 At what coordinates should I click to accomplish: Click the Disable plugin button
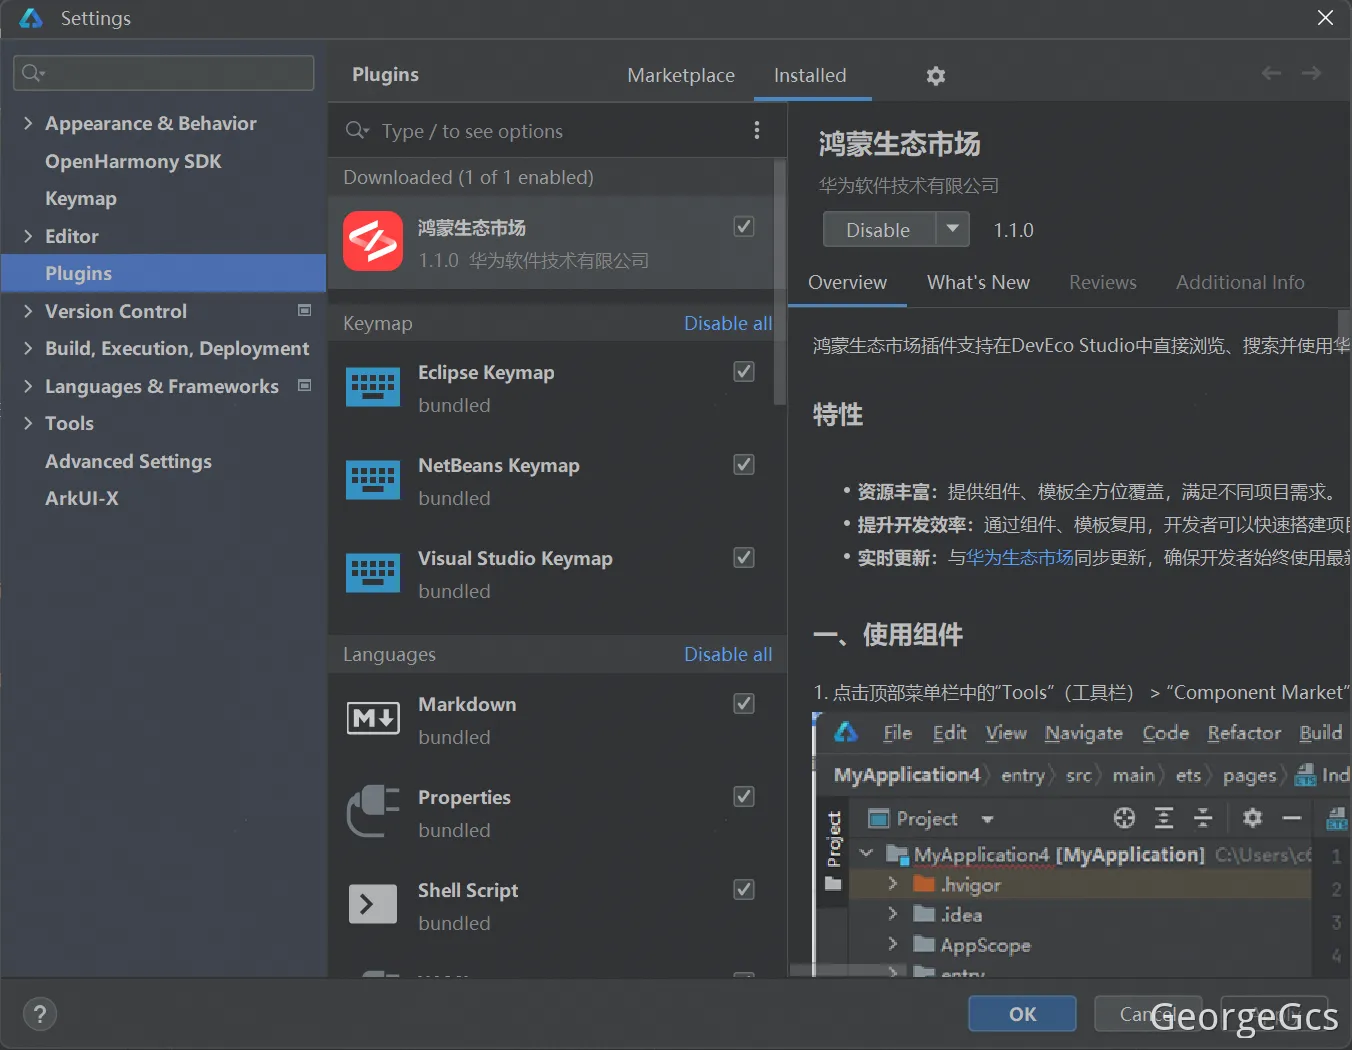click(x=879, y=229)
